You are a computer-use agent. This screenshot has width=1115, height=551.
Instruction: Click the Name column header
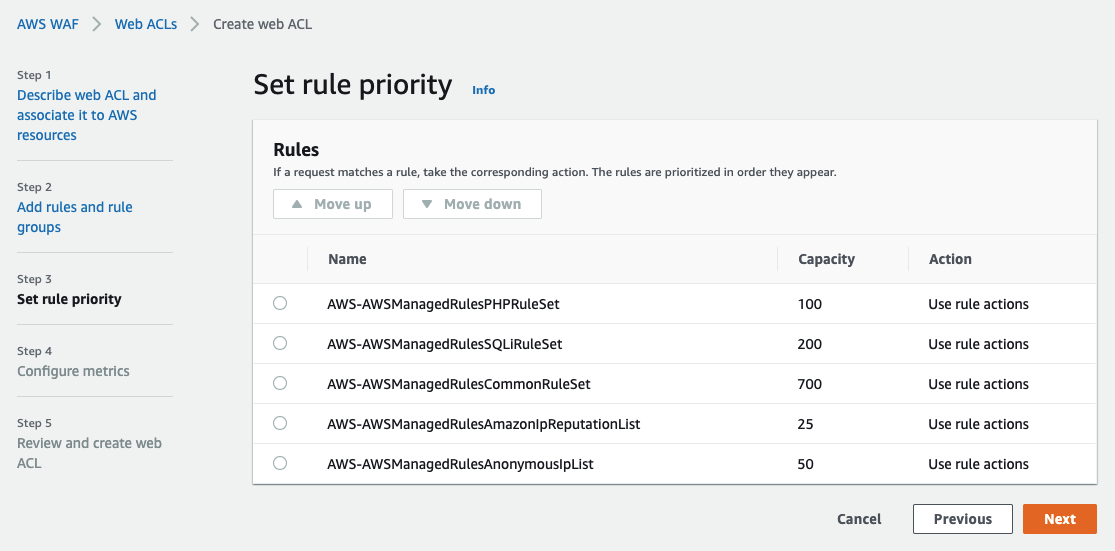(x=347, y=259)
